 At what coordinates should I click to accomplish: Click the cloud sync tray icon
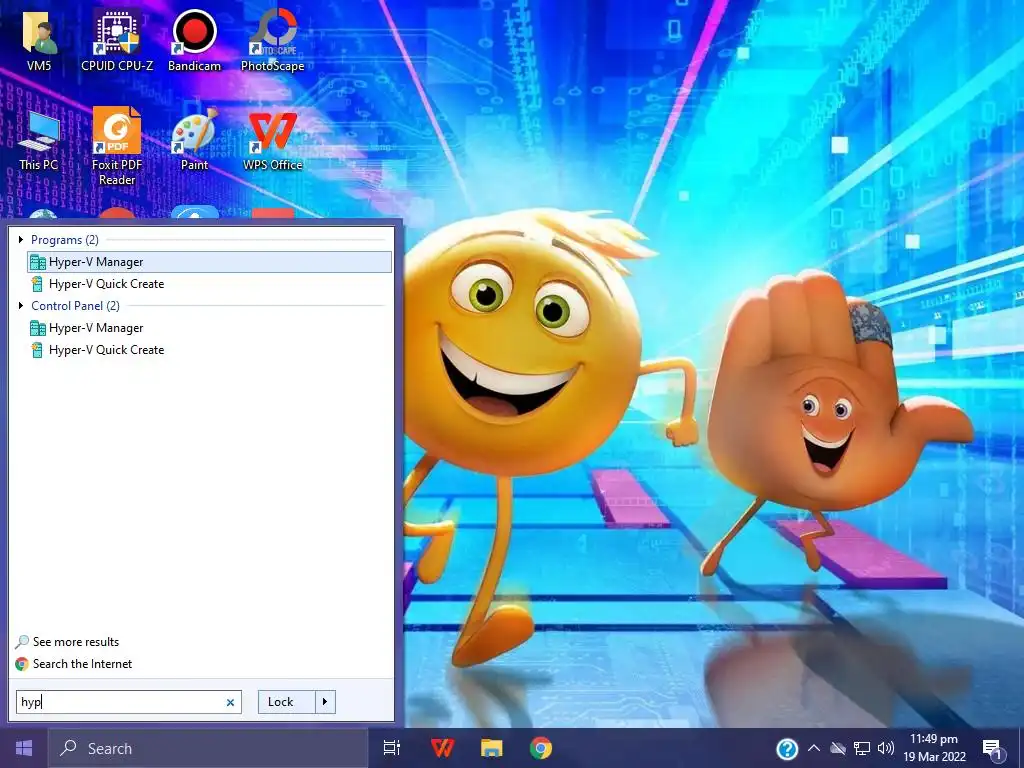[x=838, y=748]
